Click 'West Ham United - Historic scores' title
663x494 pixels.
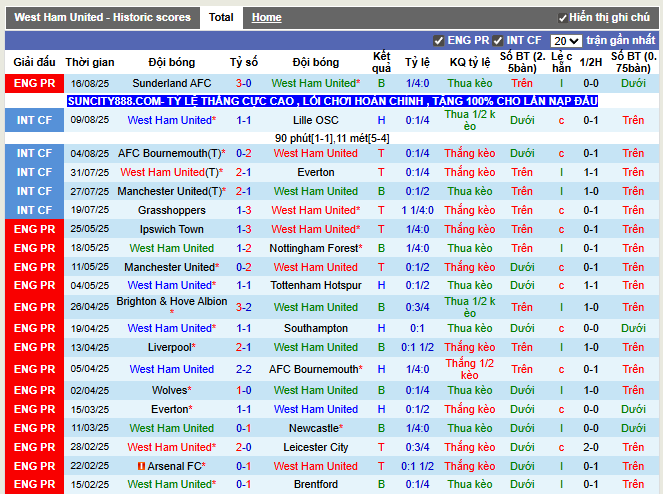click(x=102, y=17)
